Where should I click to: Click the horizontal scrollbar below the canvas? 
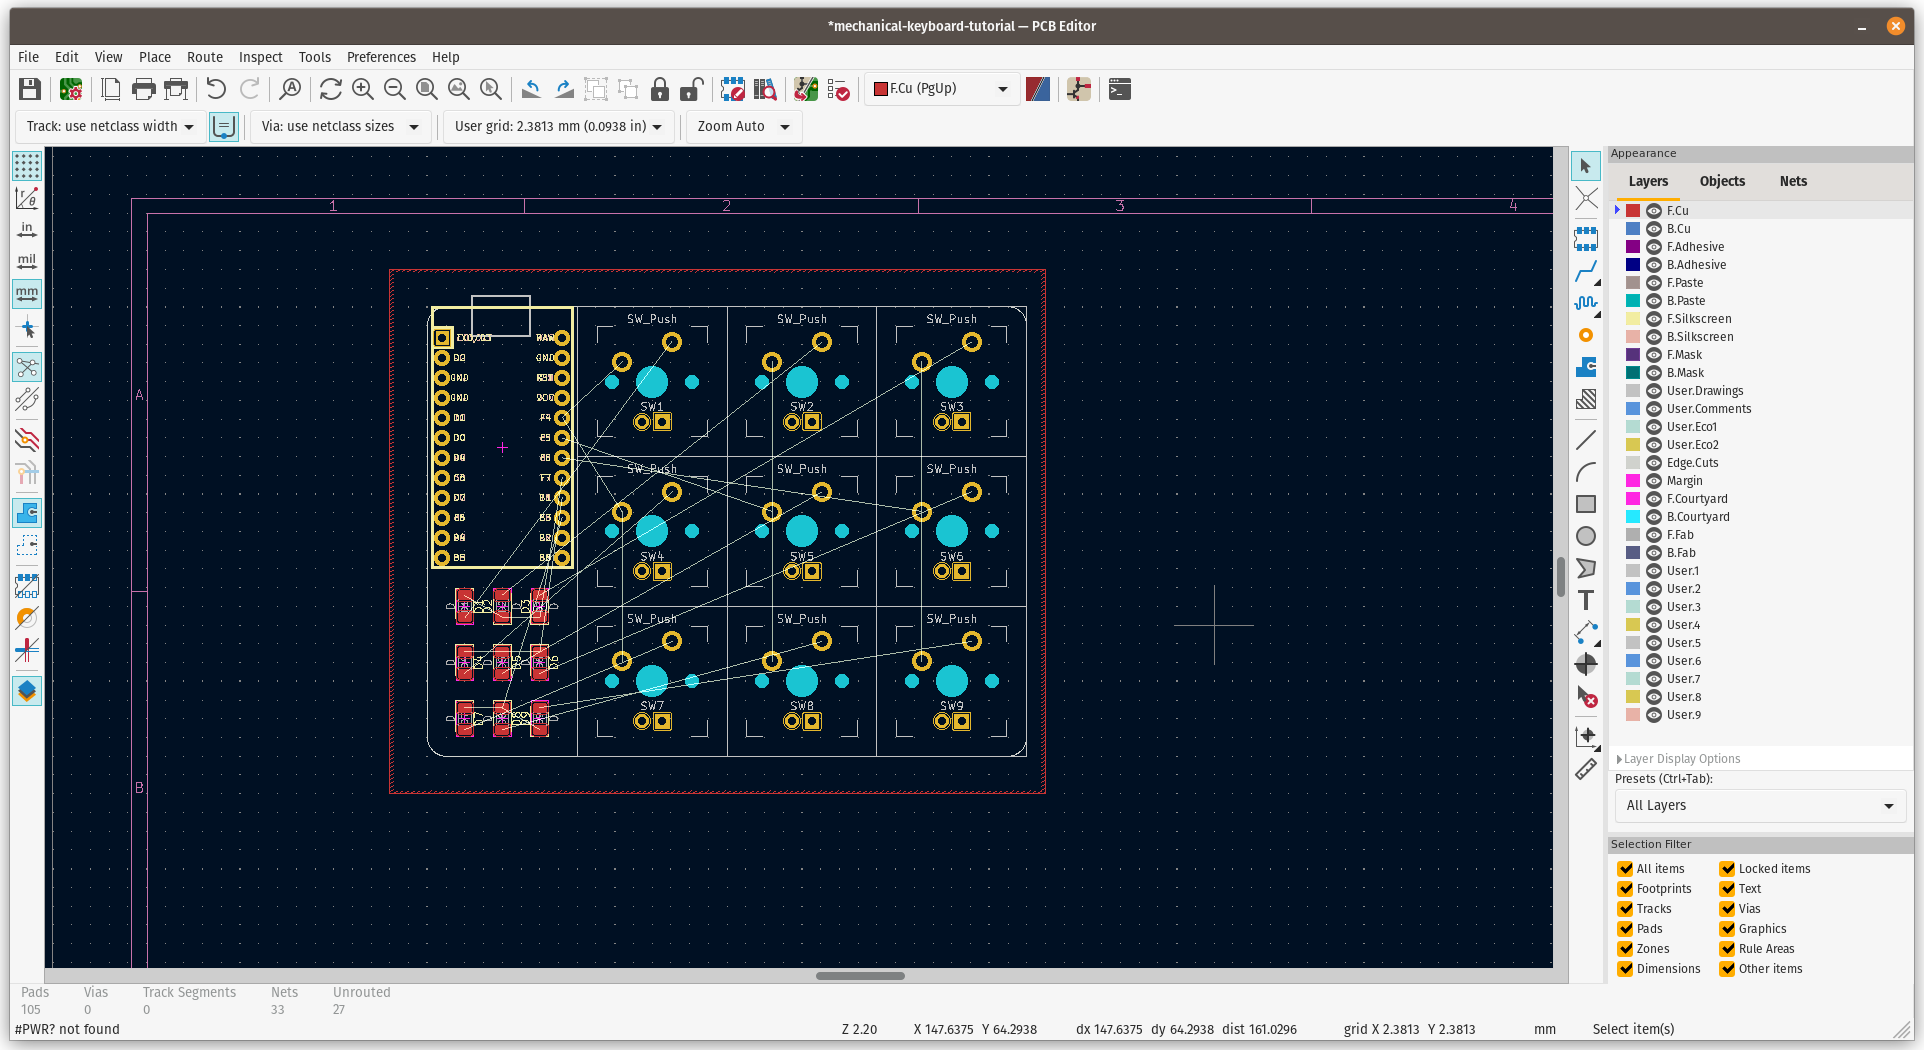pyautogui.click(x=860, y=976)
